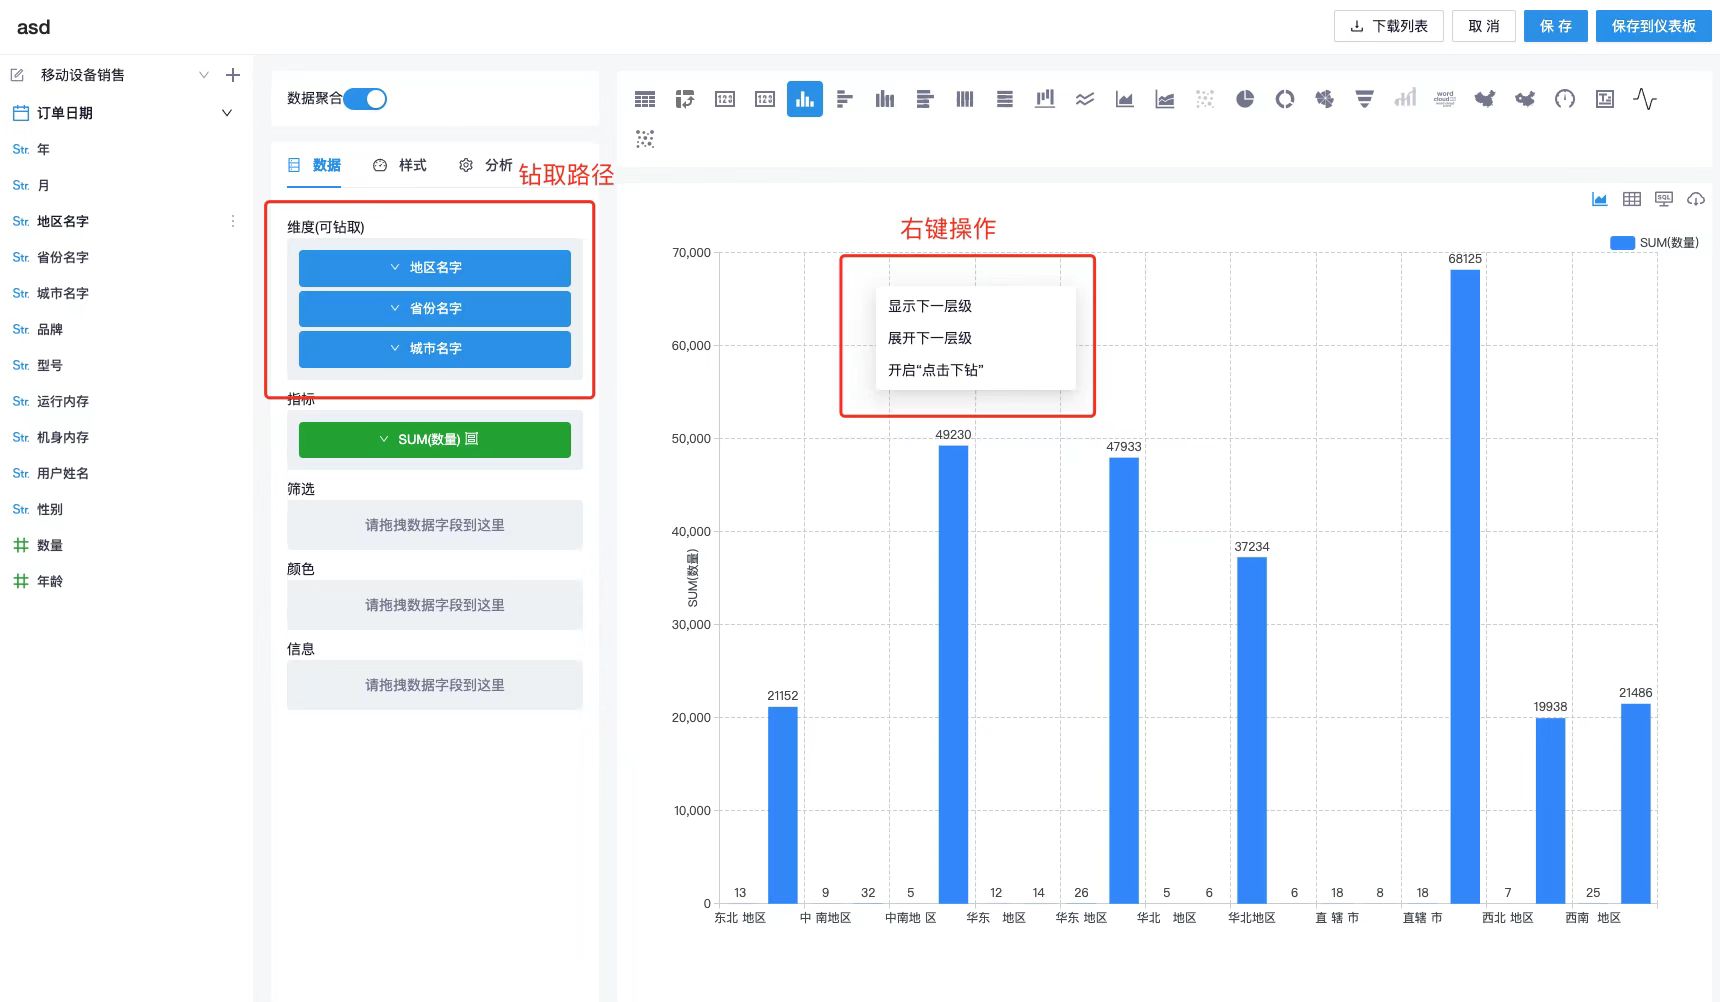Toggle the 数据聚合 switch off
The image size is (1720, 1002).
click(366, 99)
